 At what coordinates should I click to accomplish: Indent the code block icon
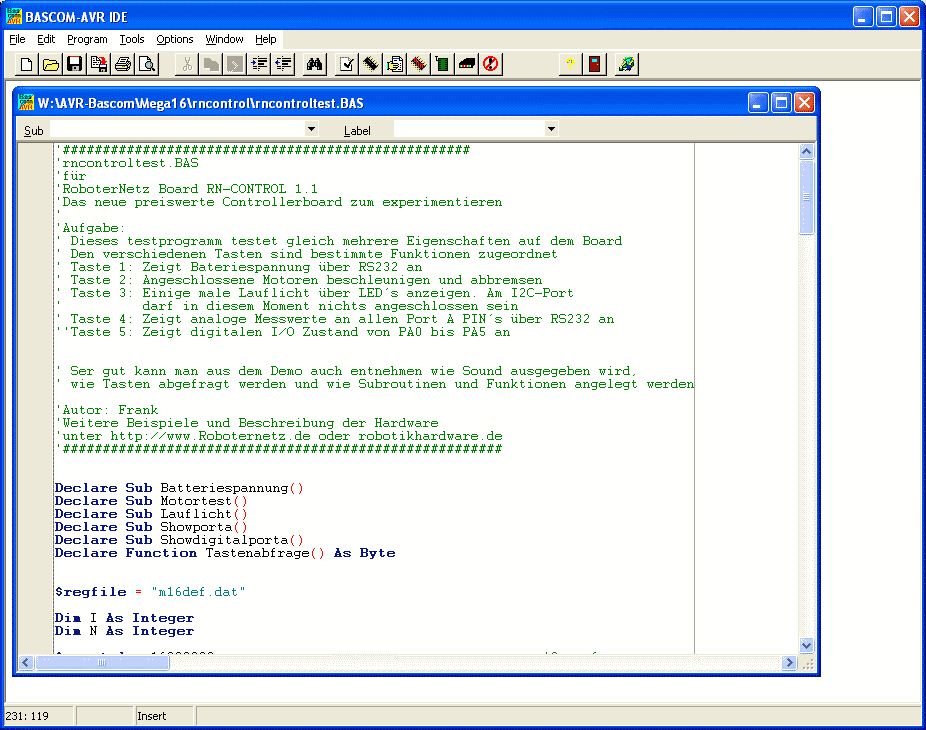point(259,64)
